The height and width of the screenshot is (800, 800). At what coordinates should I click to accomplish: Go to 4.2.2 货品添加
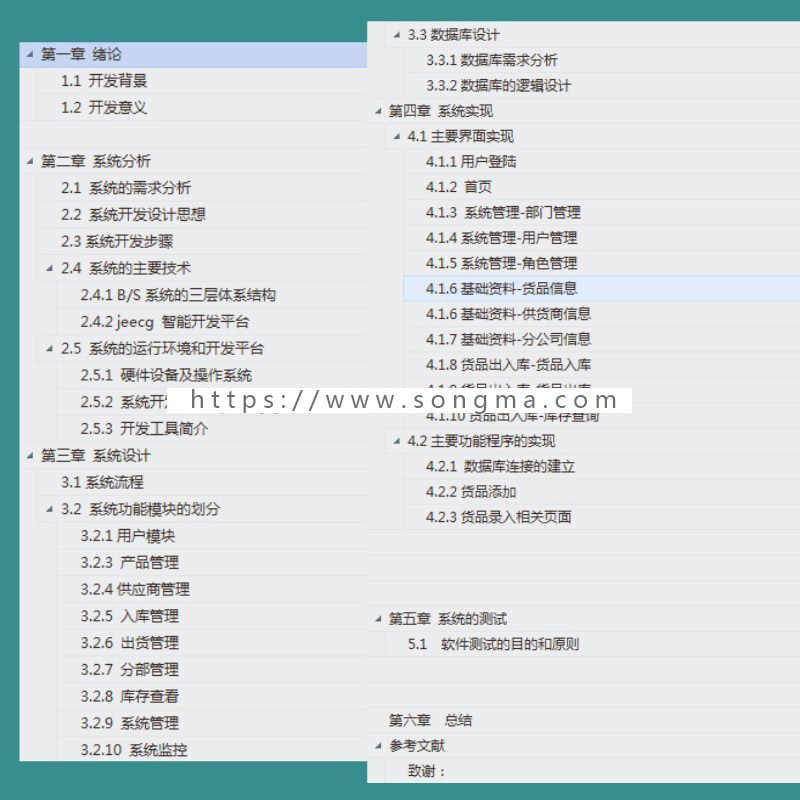(x=471, y=492)
